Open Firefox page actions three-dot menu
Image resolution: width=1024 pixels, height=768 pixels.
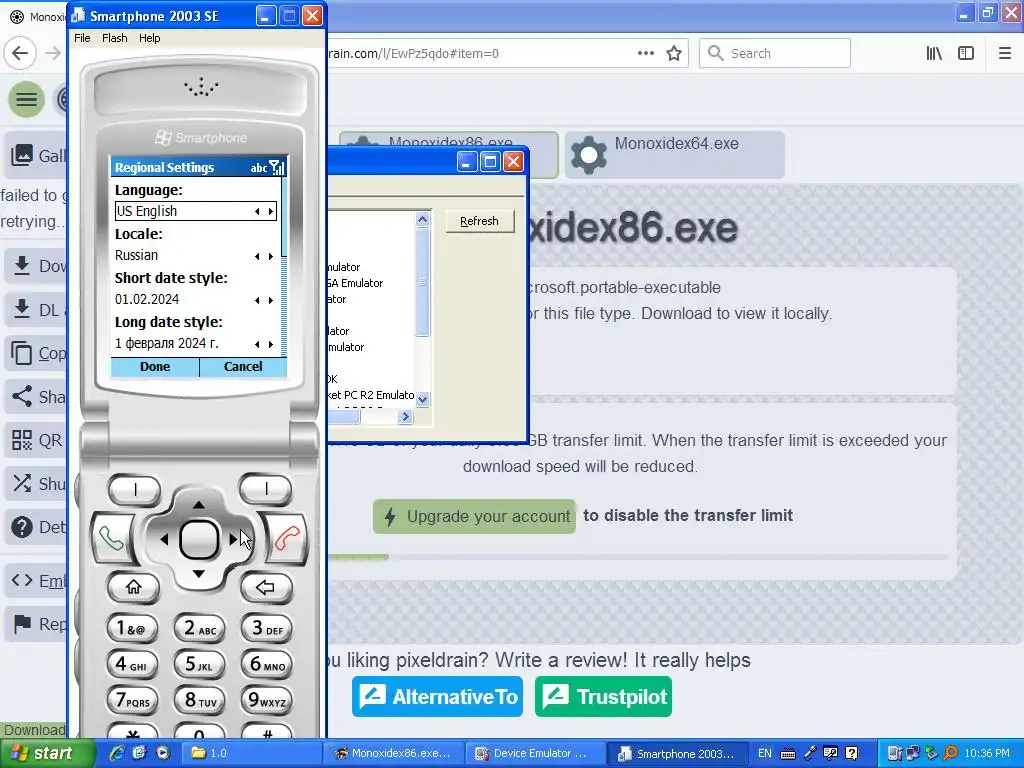point(645,54)
